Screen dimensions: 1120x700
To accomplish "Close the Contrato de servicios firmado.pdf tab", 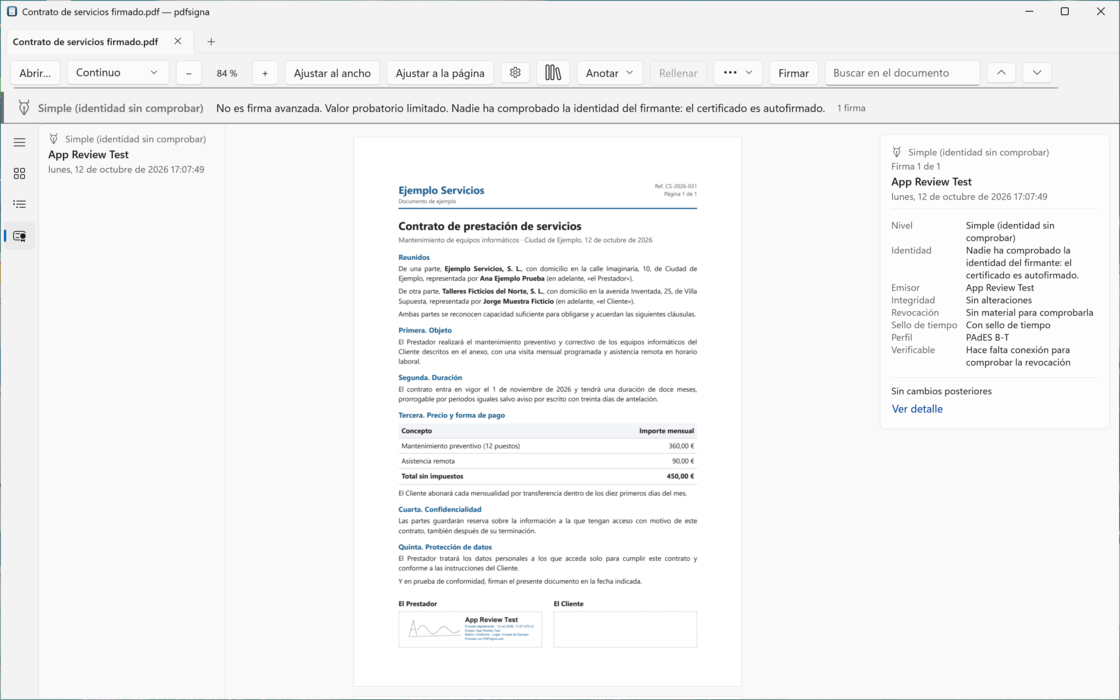I will [178, 41].
